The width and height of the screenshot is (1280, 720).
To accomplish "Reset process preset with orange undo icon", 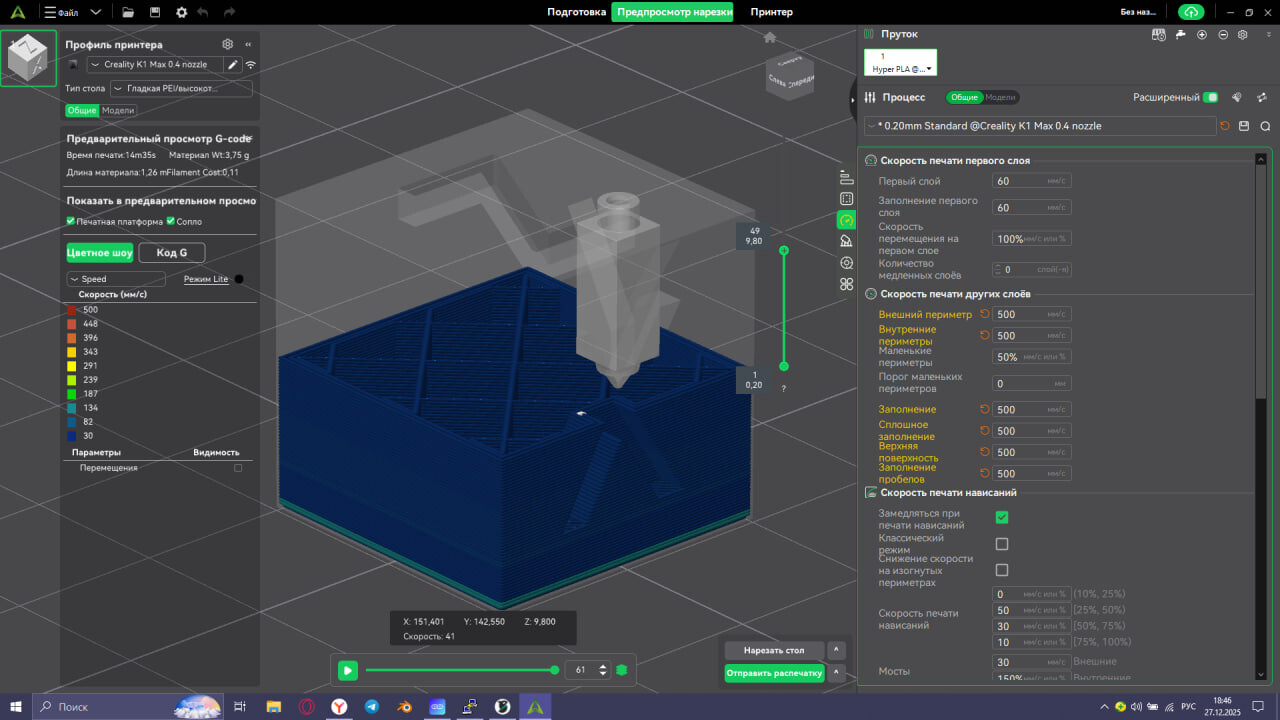I will pyautogui.click(x=1225, y=126).
